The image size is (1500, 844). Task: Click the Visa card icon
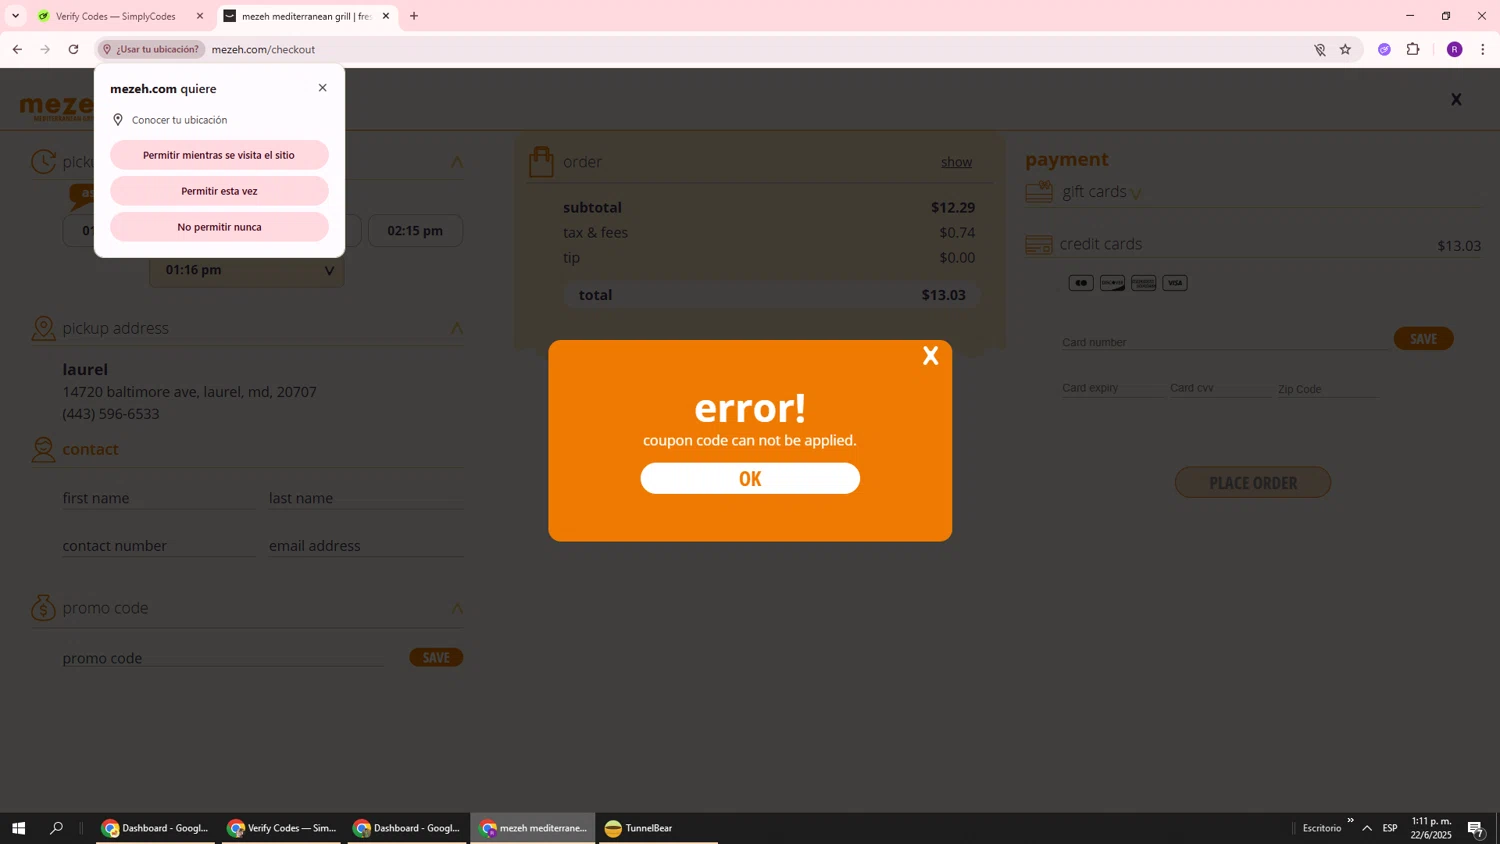point(1175,283)
